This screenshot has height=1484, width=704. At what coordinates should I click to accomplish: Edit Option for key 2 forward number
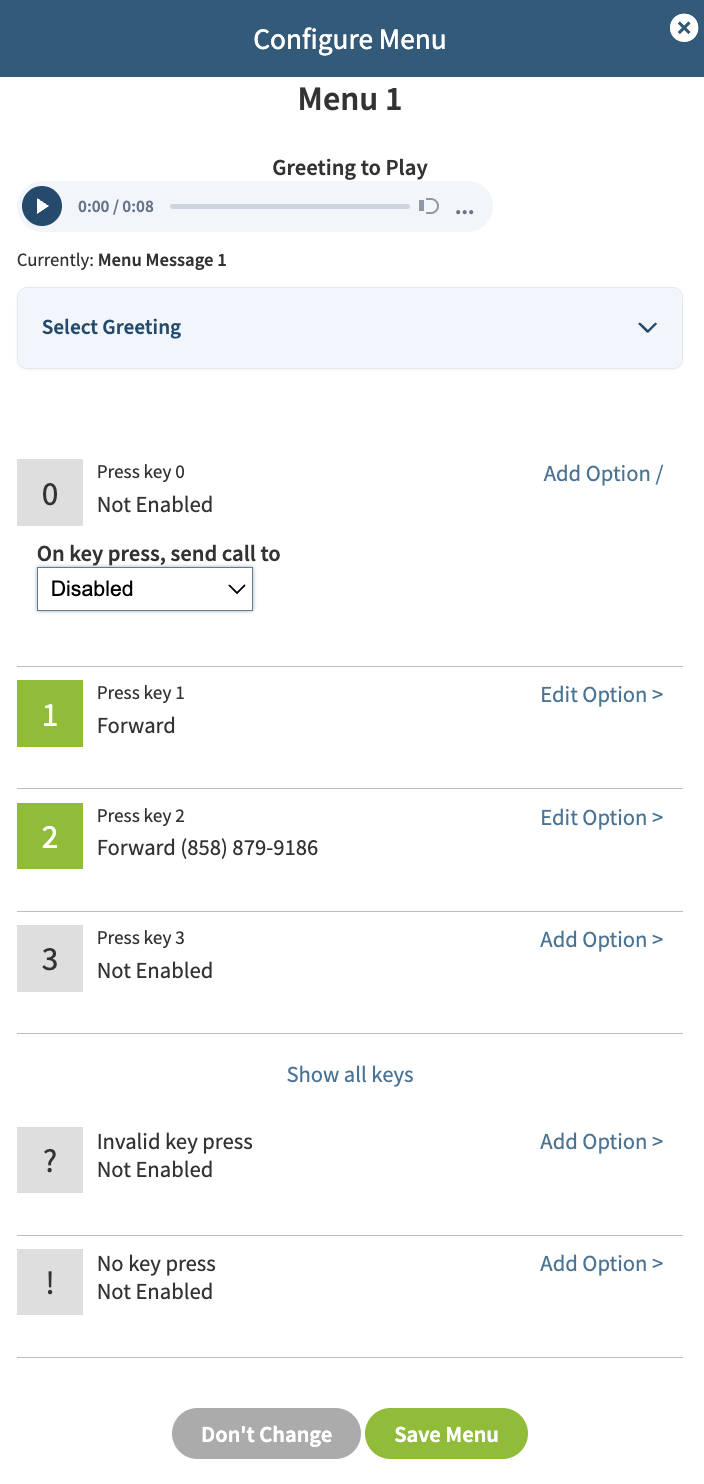coord(602,818)
